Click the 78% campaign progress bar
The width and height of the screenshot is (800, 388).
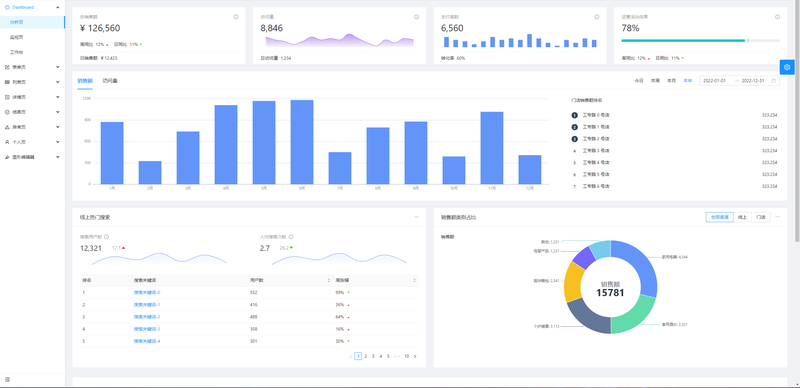click(x=701, y=40)
